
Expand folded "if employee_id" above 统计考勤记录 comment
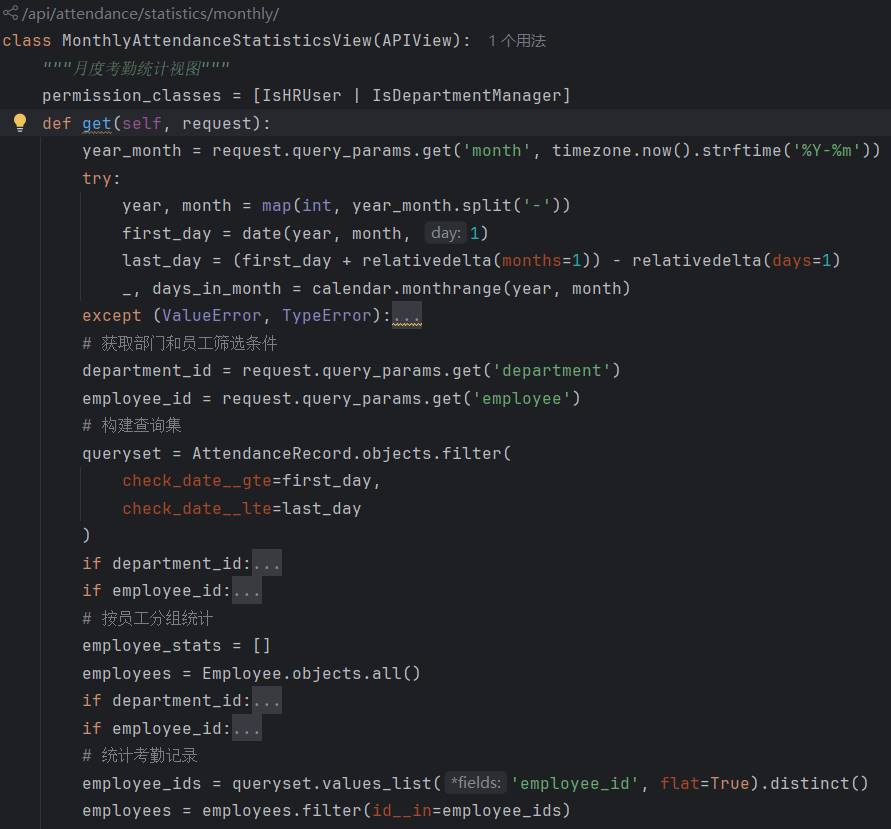click(247, 729)
